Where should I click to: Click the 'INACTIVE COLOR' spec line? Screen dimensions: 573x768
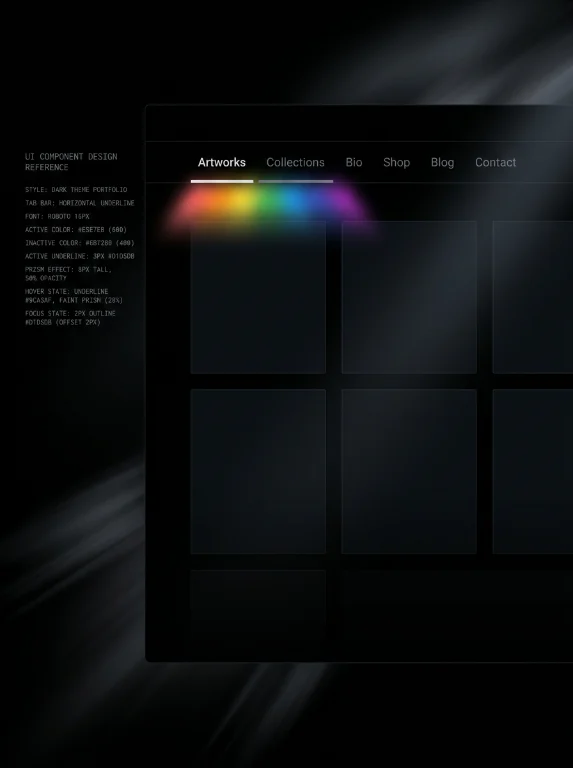click(79, 242)
